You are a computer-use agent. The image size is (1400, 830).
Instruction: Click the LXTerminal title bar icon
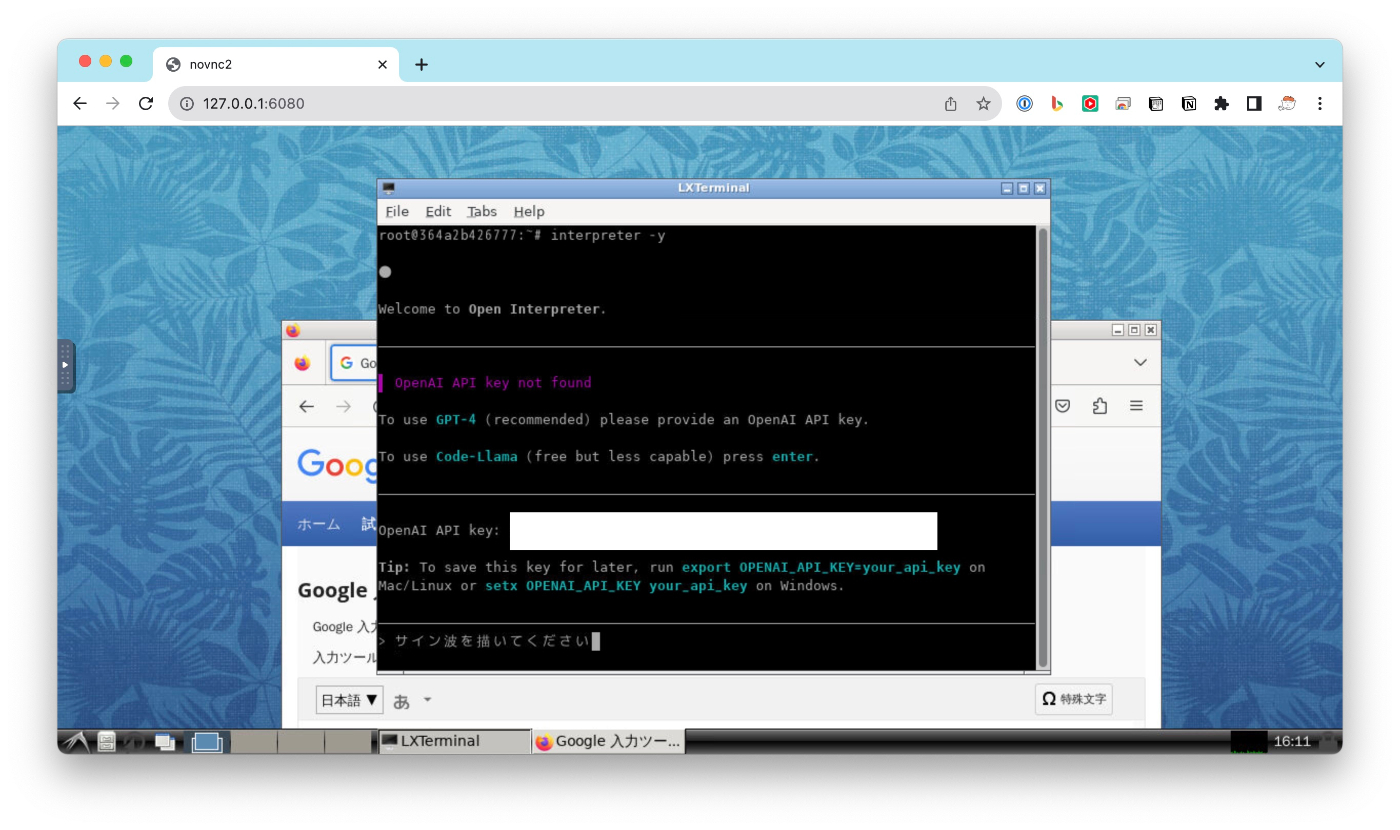[x=389, y=188]
